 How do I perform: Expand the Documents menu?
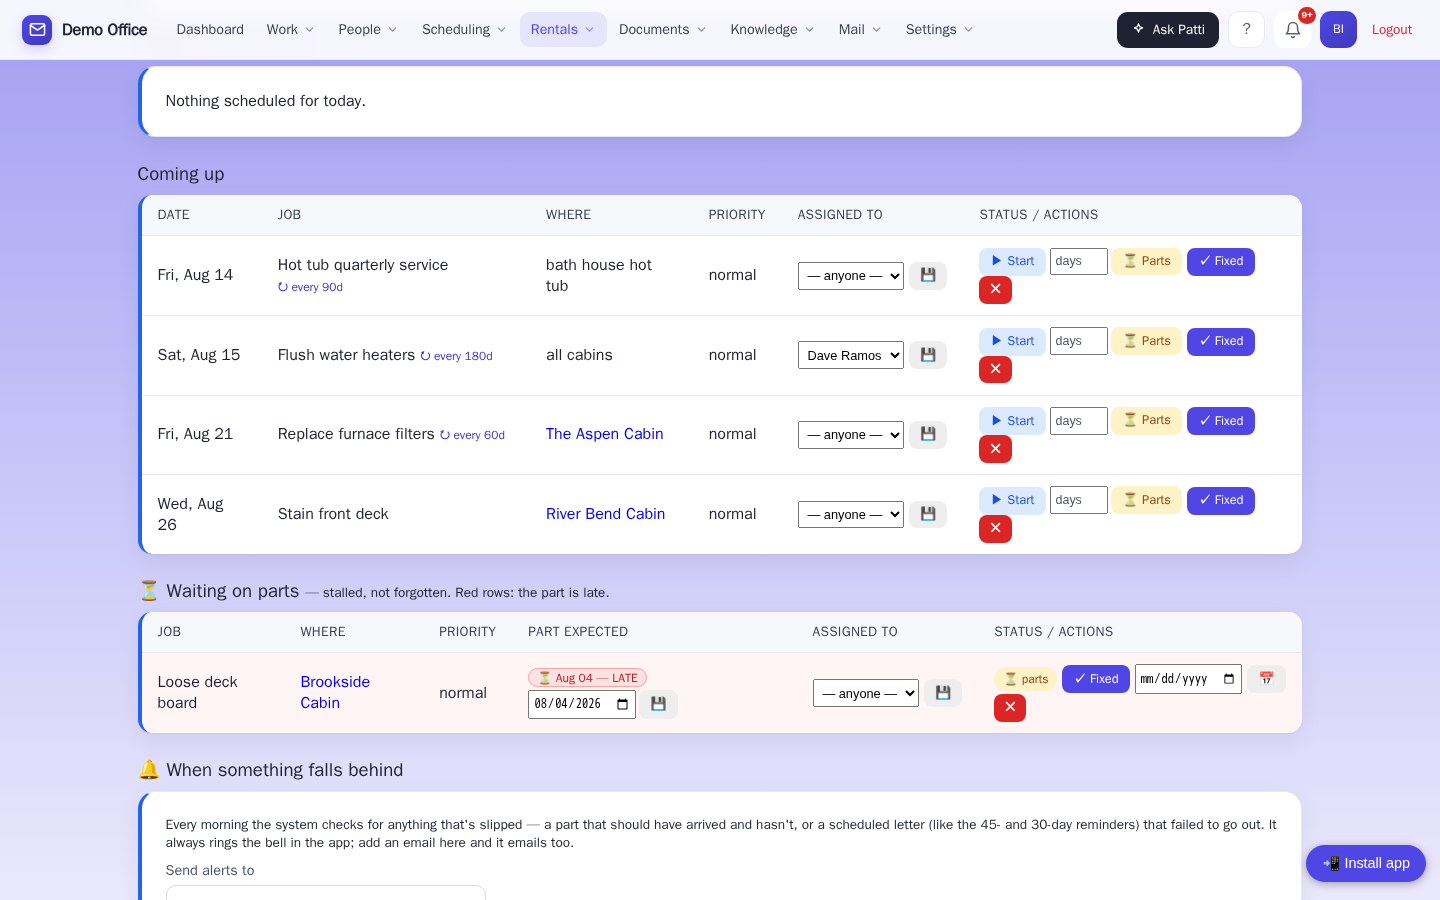pos(662,30)
